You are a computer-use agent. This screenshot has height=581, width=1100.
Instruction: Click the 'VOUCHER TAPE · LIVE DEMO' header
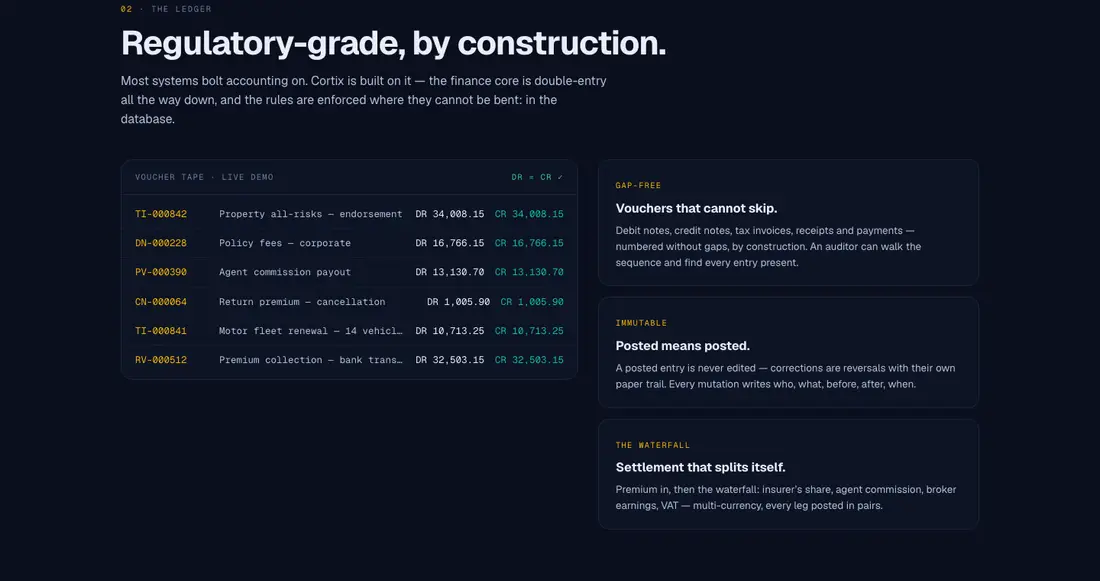tap(204, 178)
